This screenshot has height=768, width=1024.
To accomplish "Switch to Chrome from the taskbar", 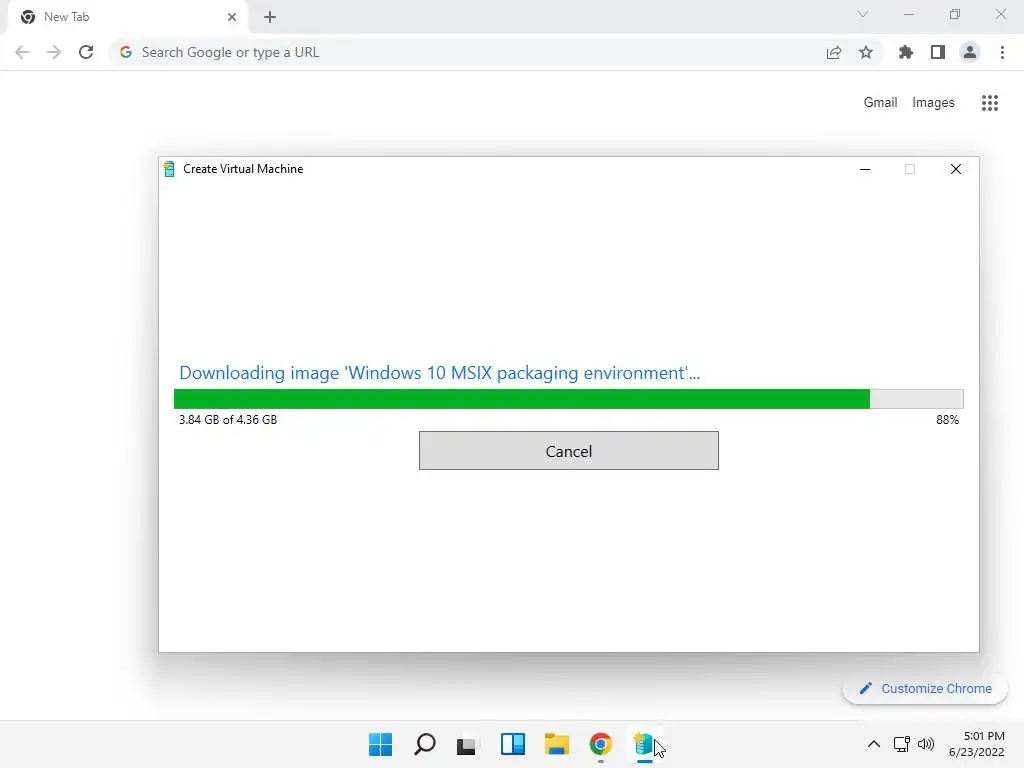I will pos(601,744).
